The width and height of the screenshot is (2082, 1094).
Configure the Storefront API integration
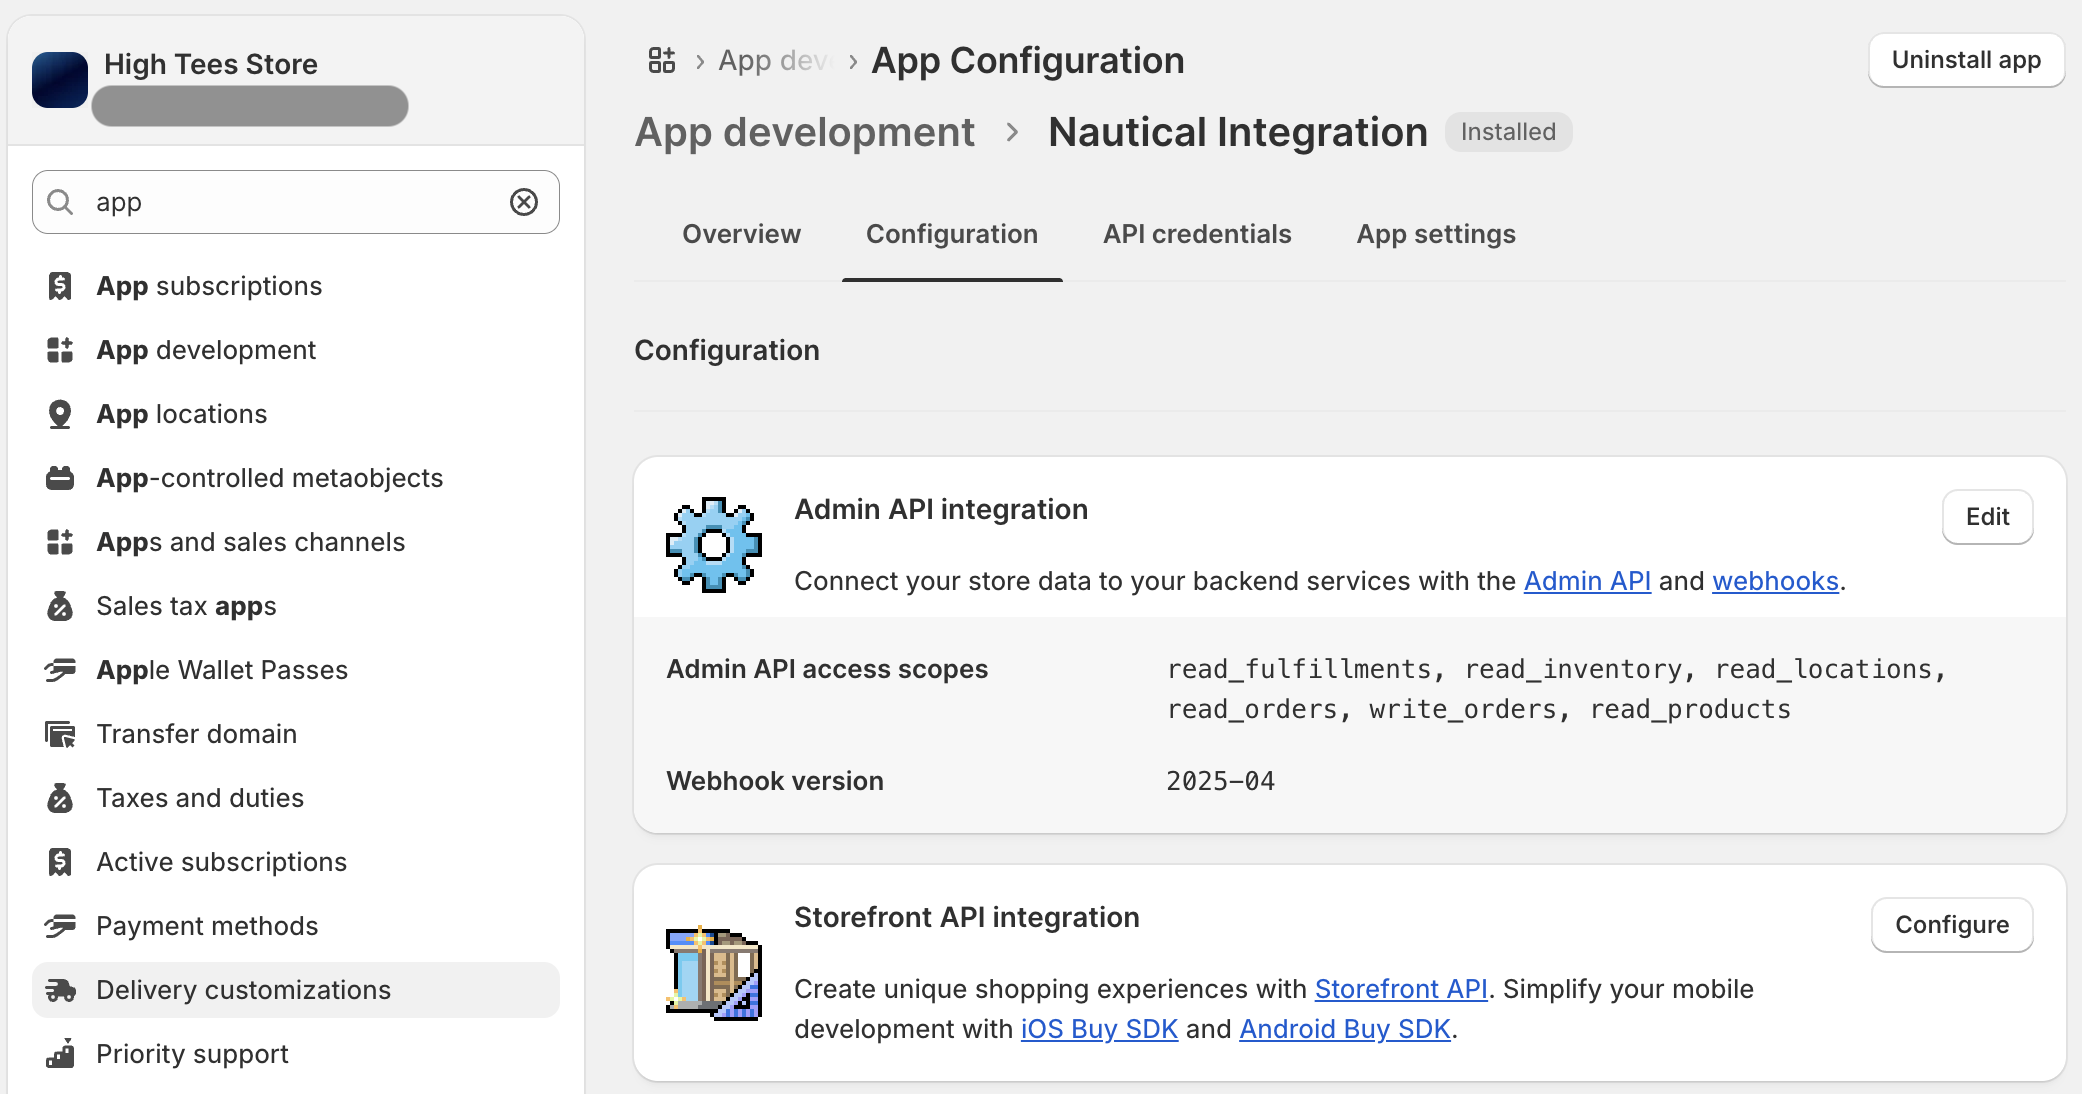tap(1951, 925)
